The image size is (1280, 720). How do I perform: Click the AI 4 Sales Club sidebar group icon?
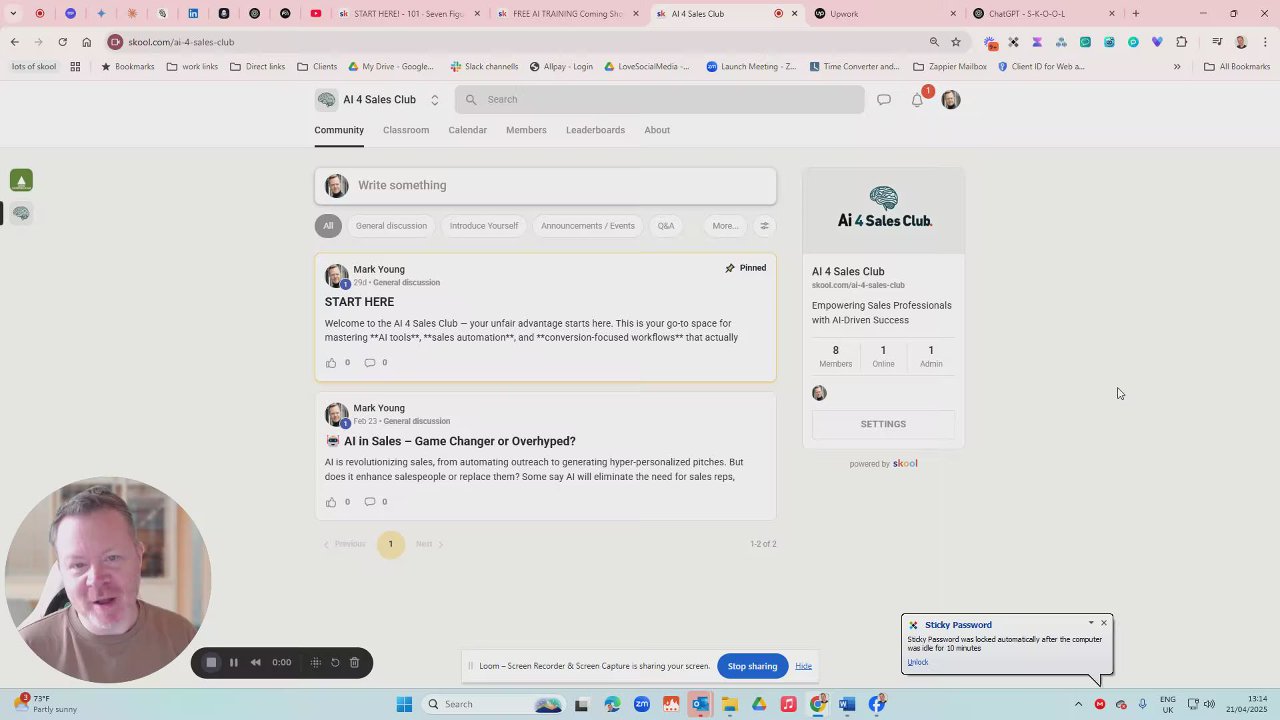[21, 213]
